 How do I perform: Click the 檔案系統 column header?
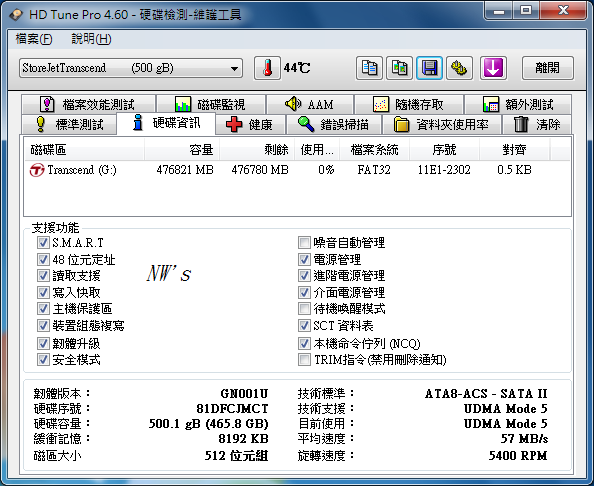374,149
